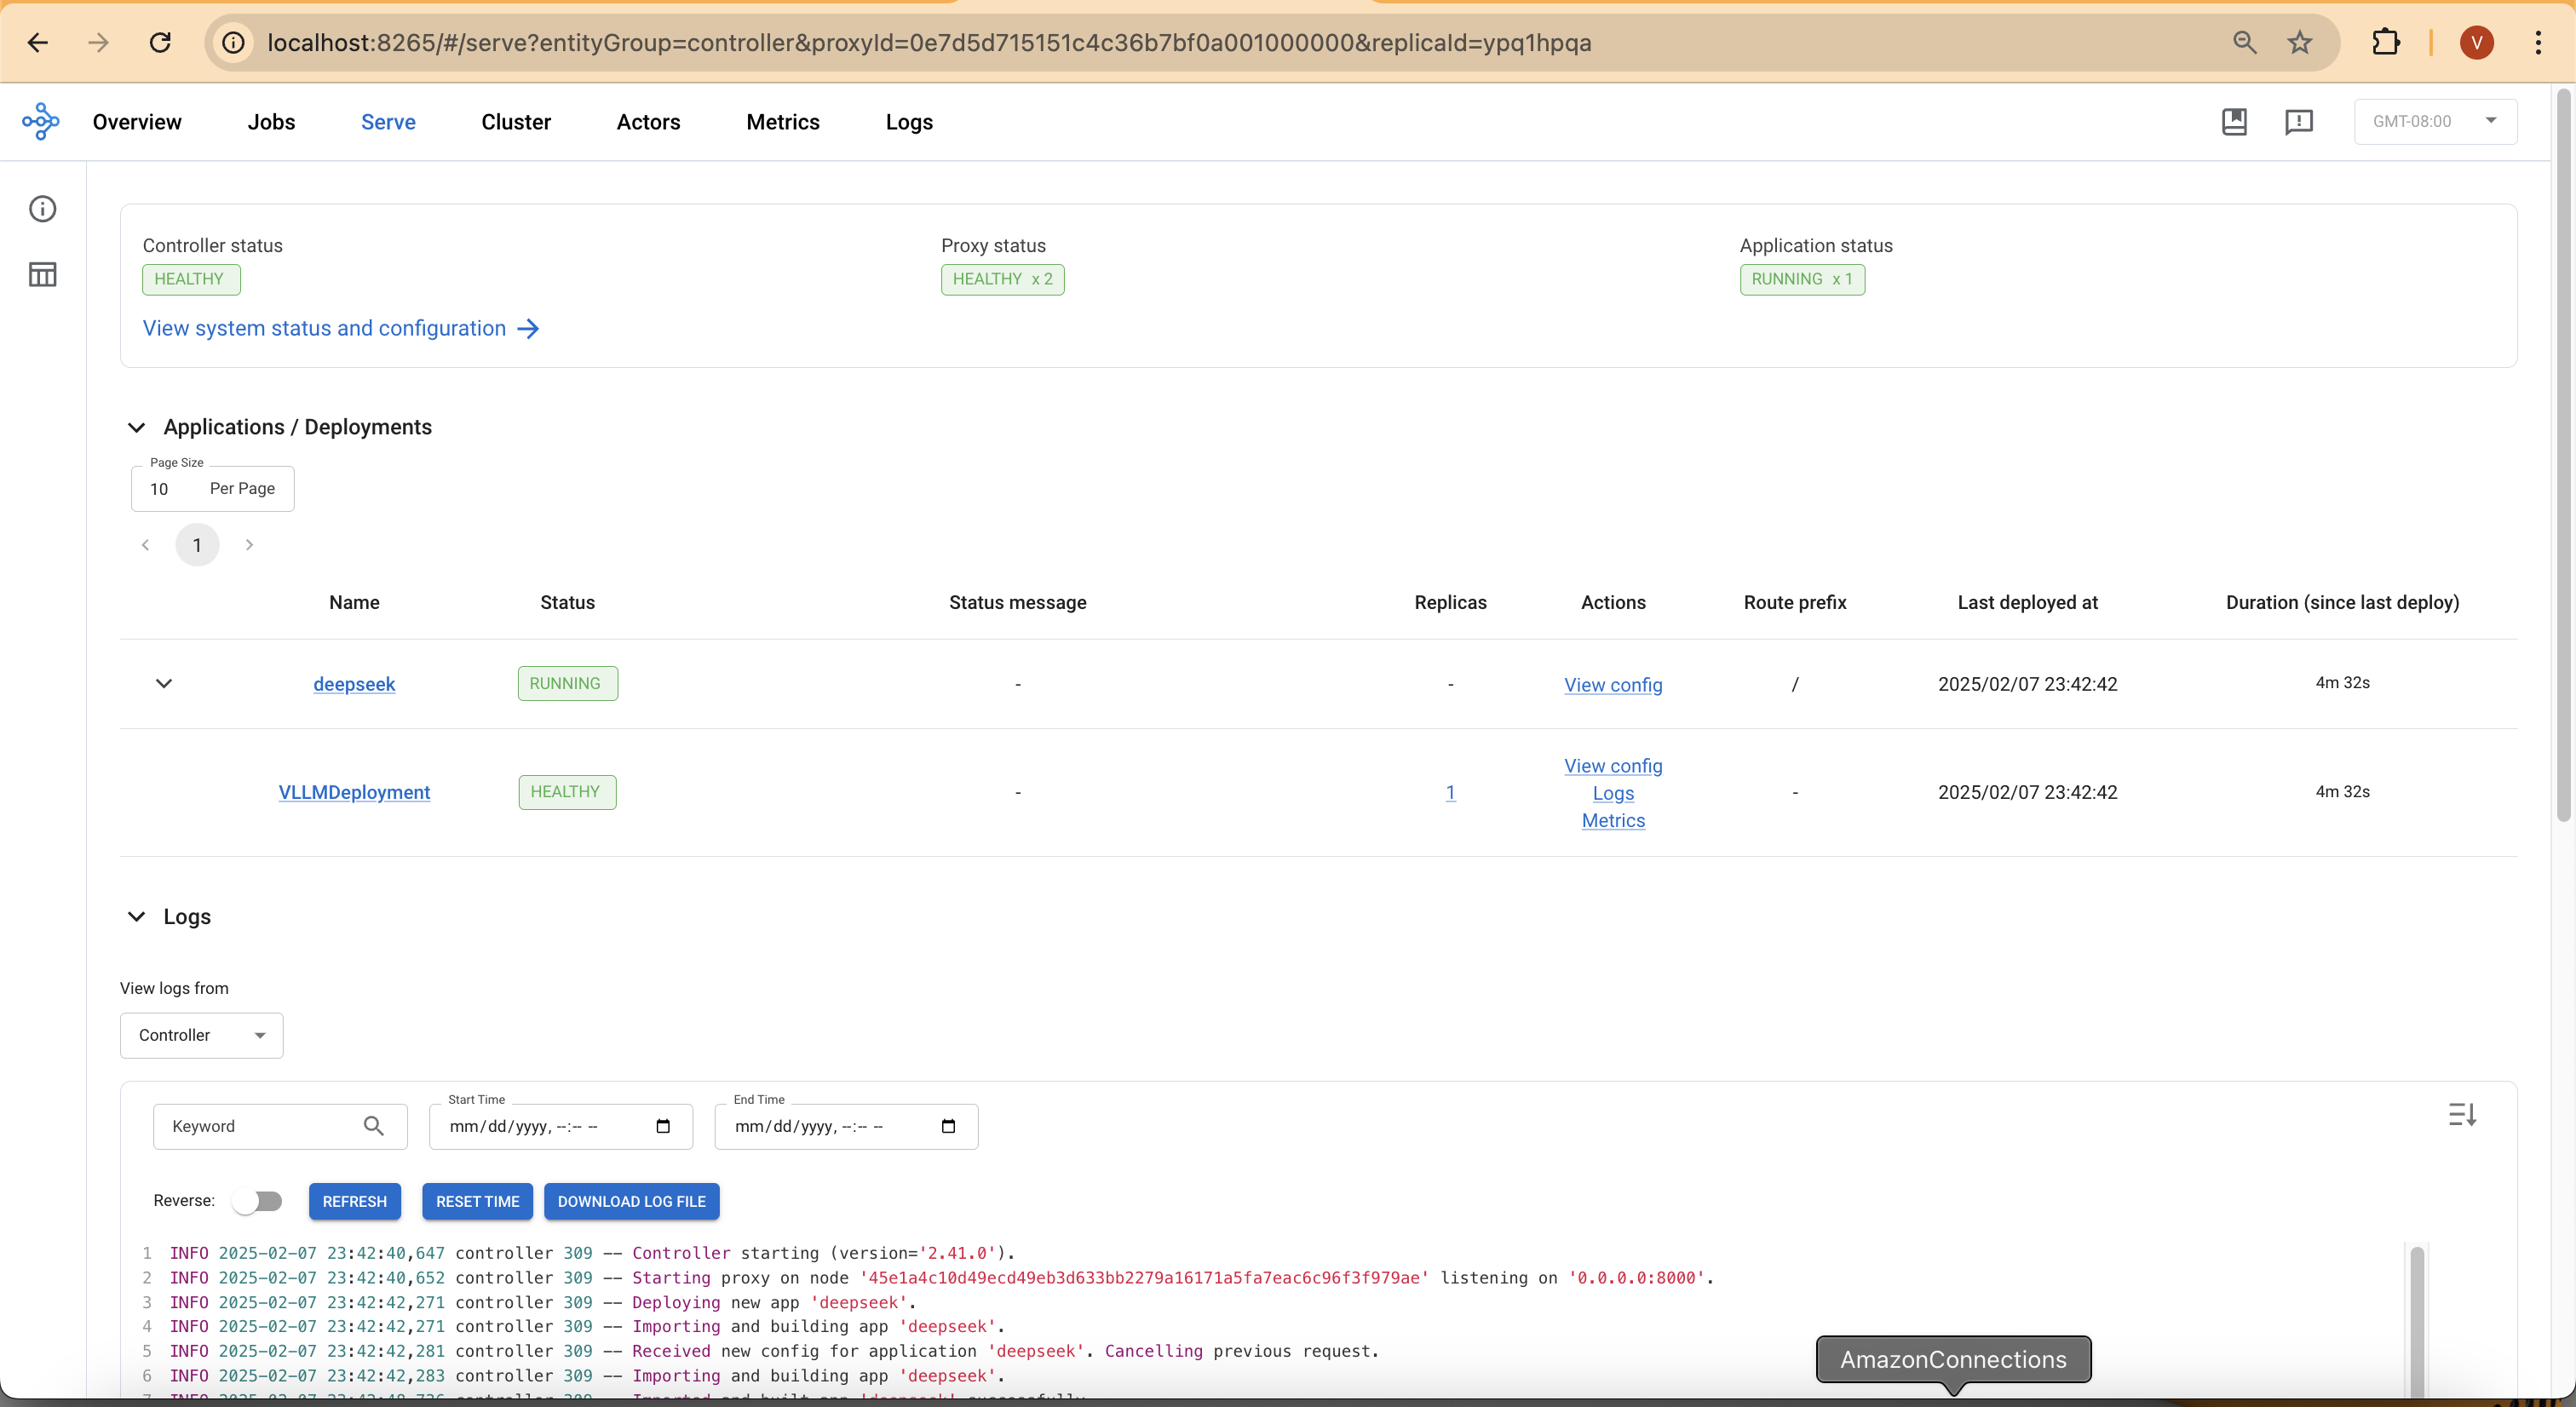The image size is (2576, 1407).
Task: Toggle the Reverse log order switch
Action: click(x=257, y=1201)
